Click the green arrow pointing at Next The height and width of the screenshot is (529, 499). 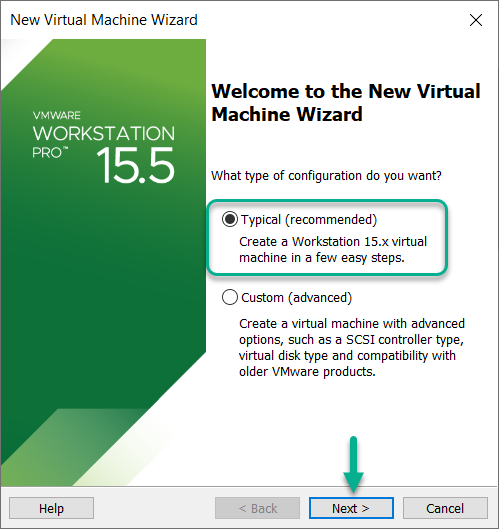click(x=353, y=465)
